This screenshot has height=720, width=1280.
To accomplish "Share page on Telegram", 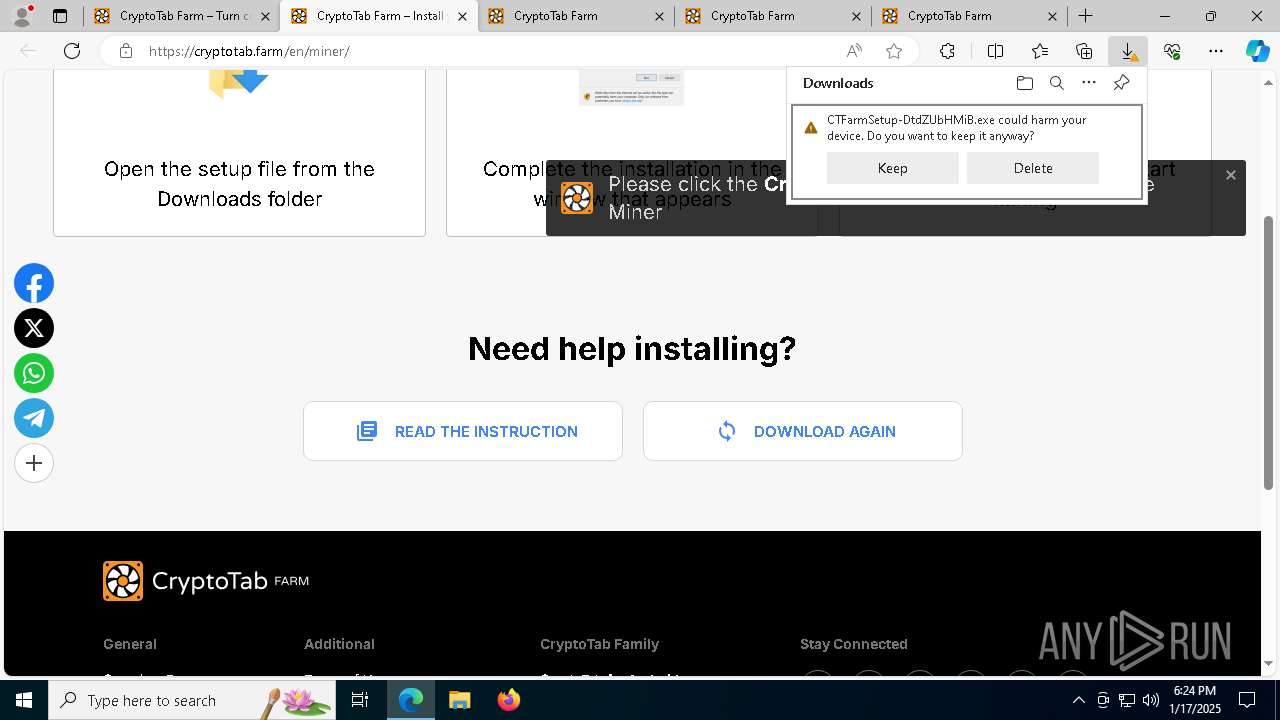I will pos(34,418).
